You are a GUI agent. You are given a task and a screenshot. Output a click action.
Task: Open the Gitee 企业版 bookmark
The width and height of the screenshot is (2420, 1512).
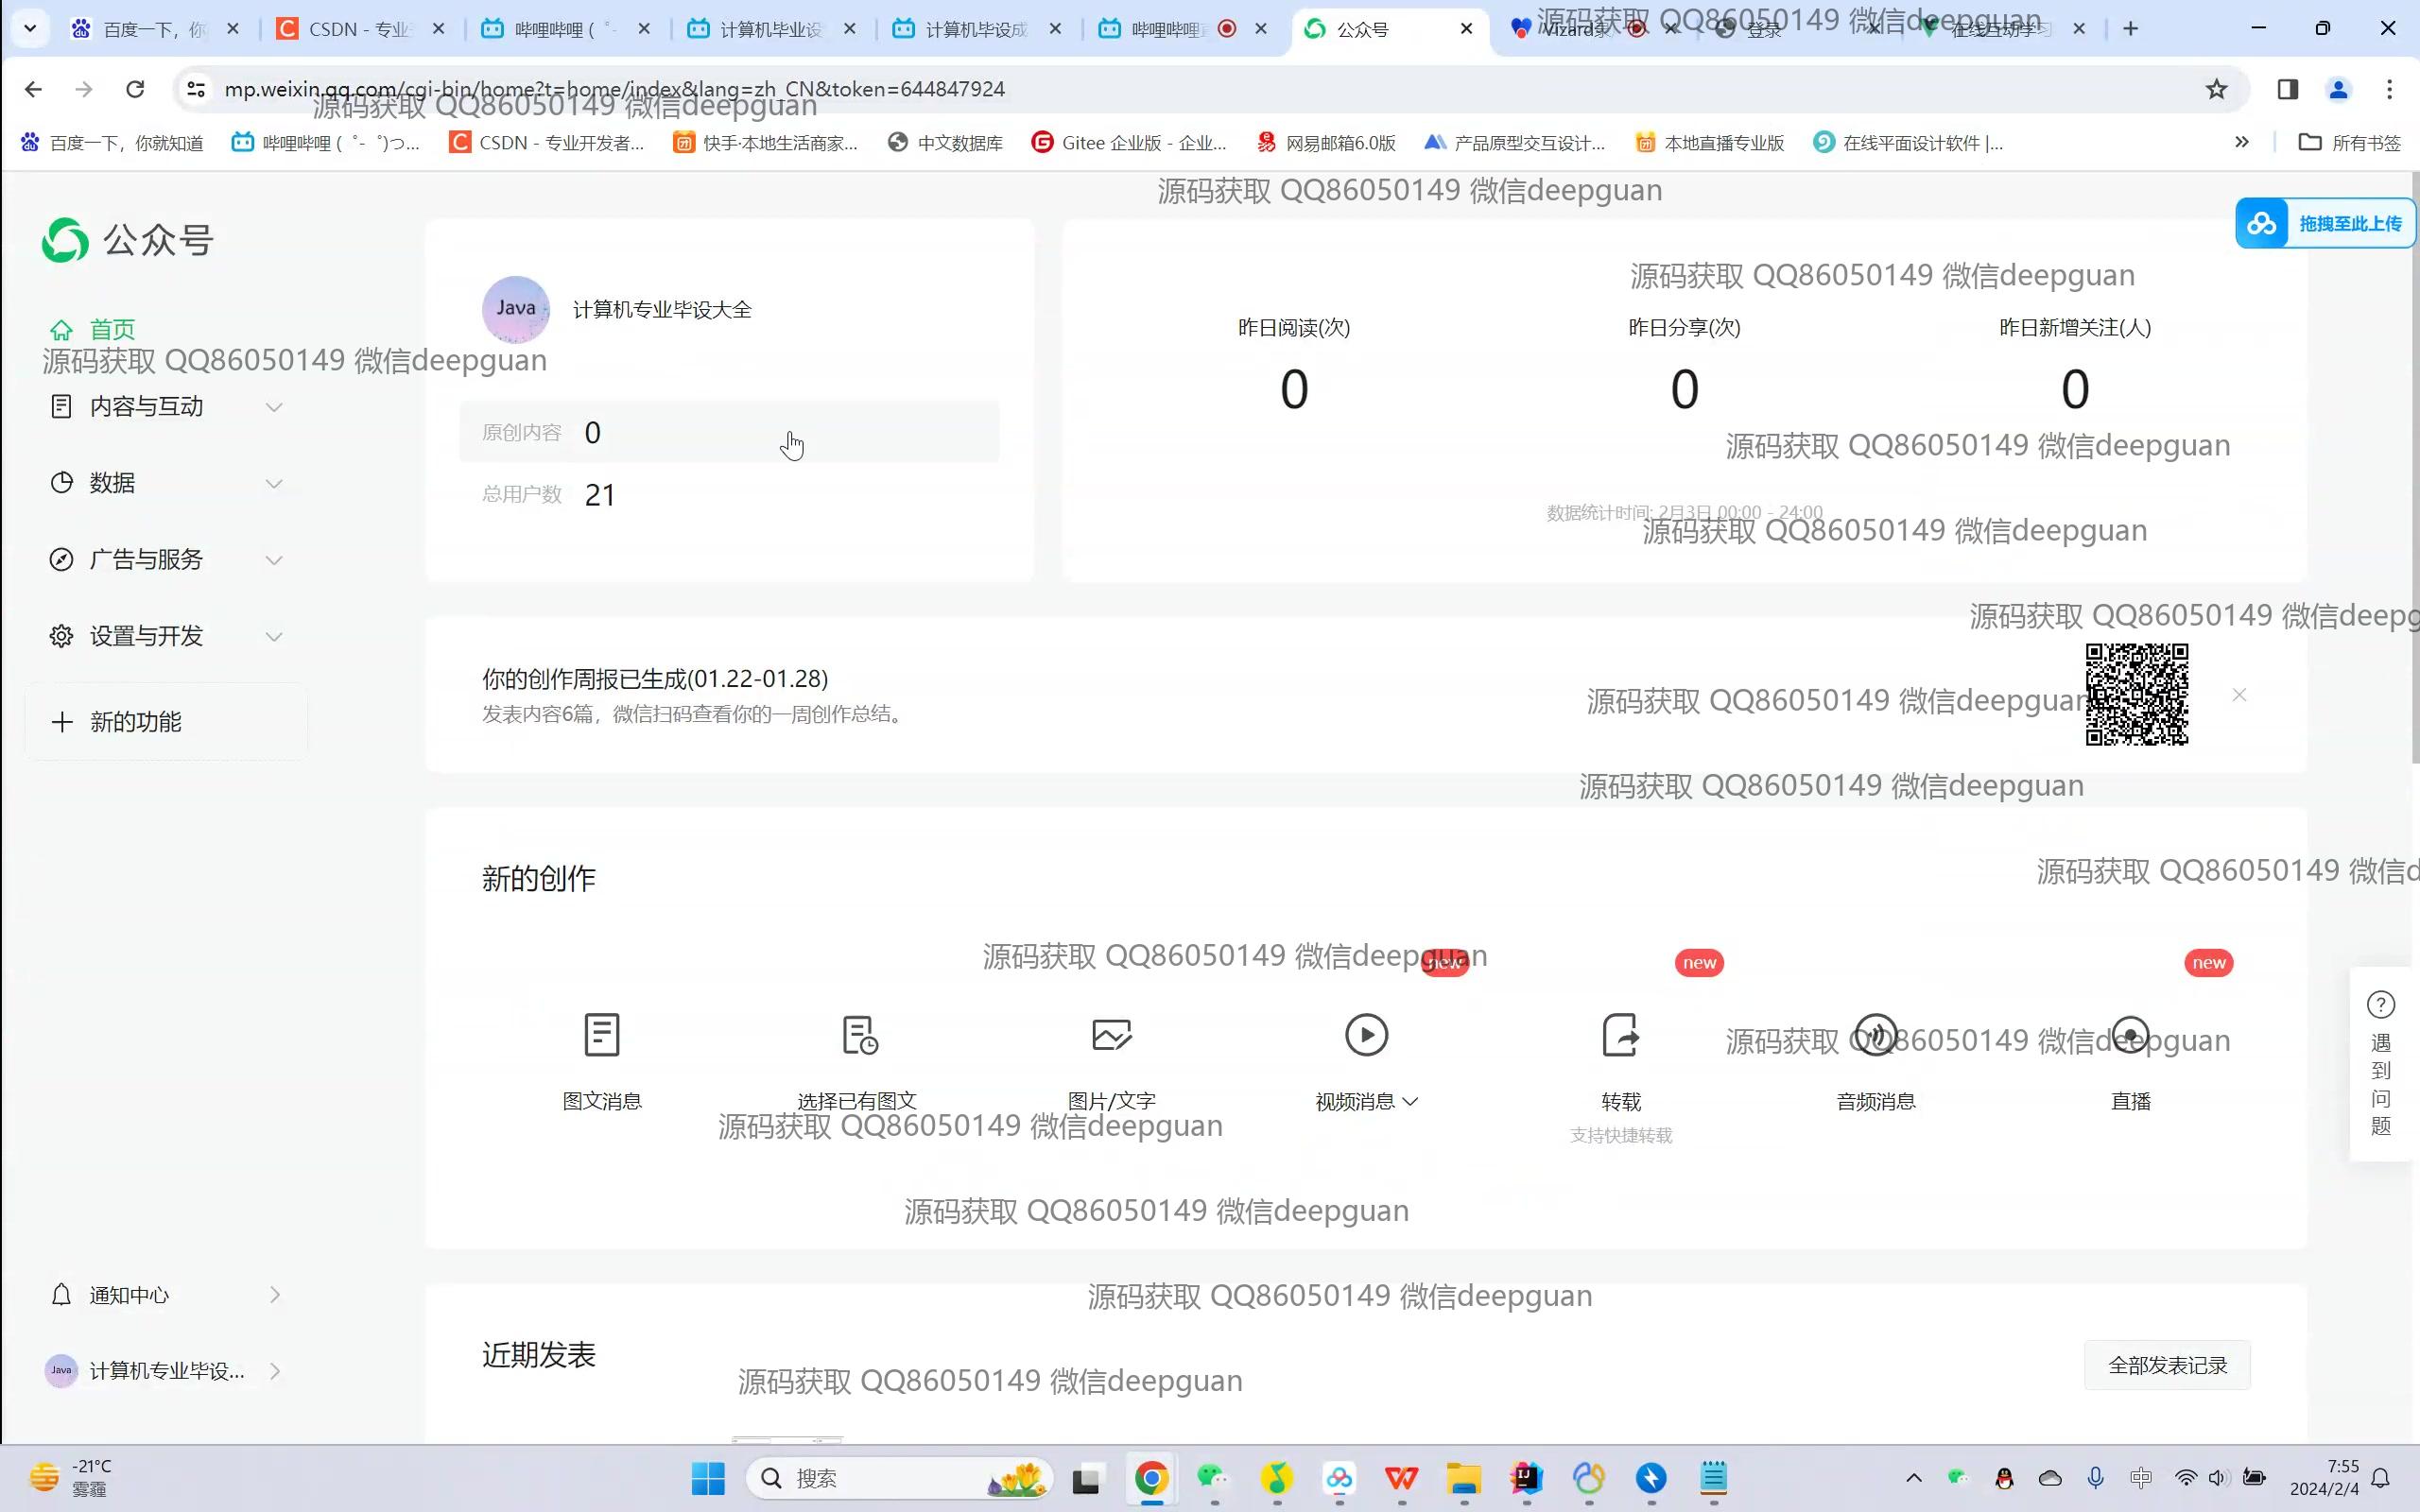click(x=1129, y=143)
